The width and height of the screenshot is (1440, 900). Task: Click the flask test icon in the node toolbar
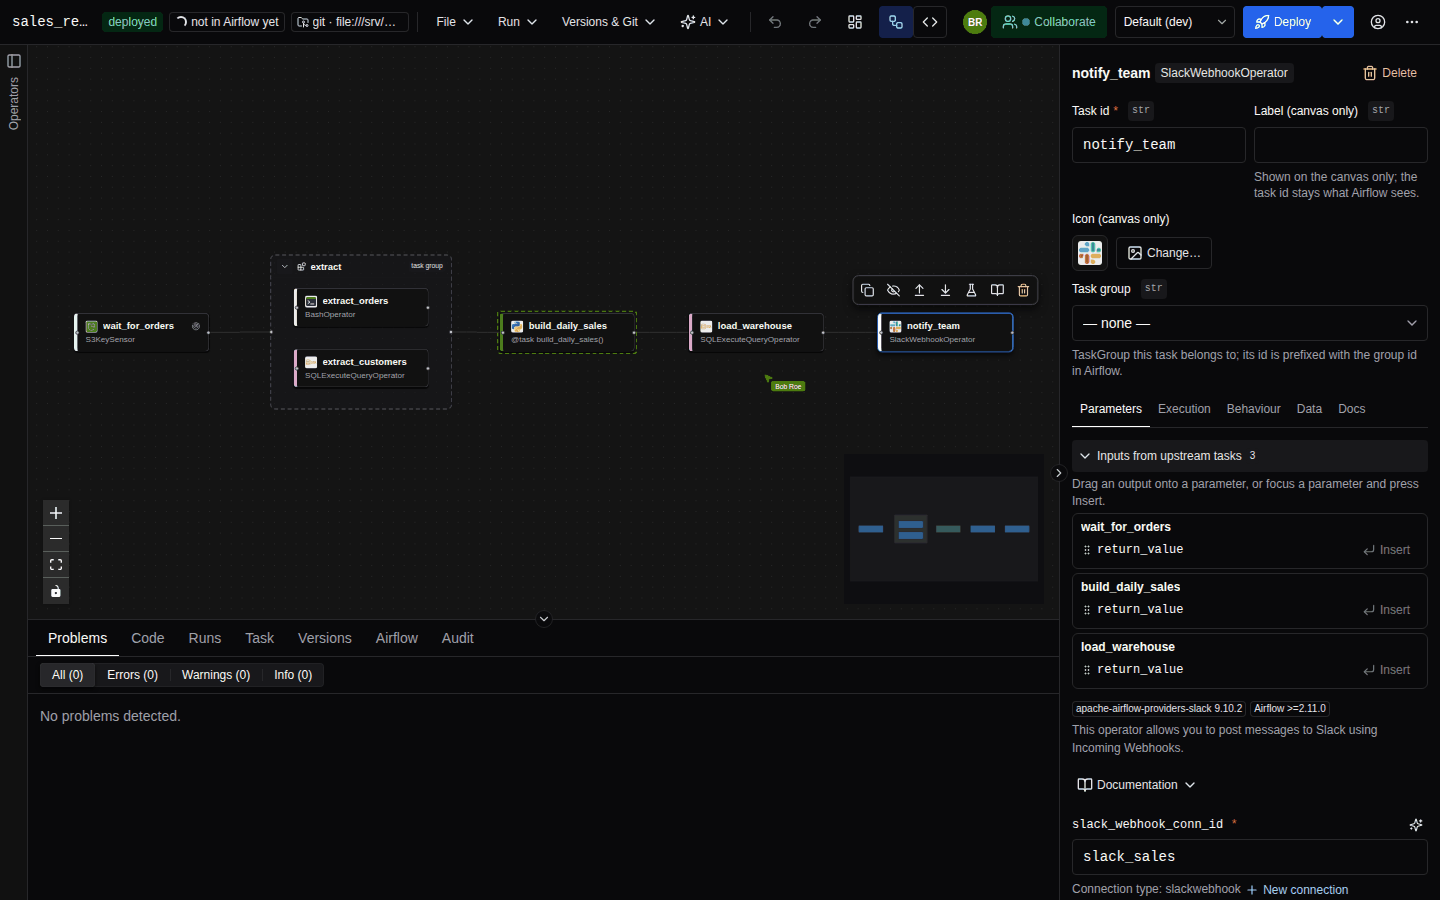971,290
